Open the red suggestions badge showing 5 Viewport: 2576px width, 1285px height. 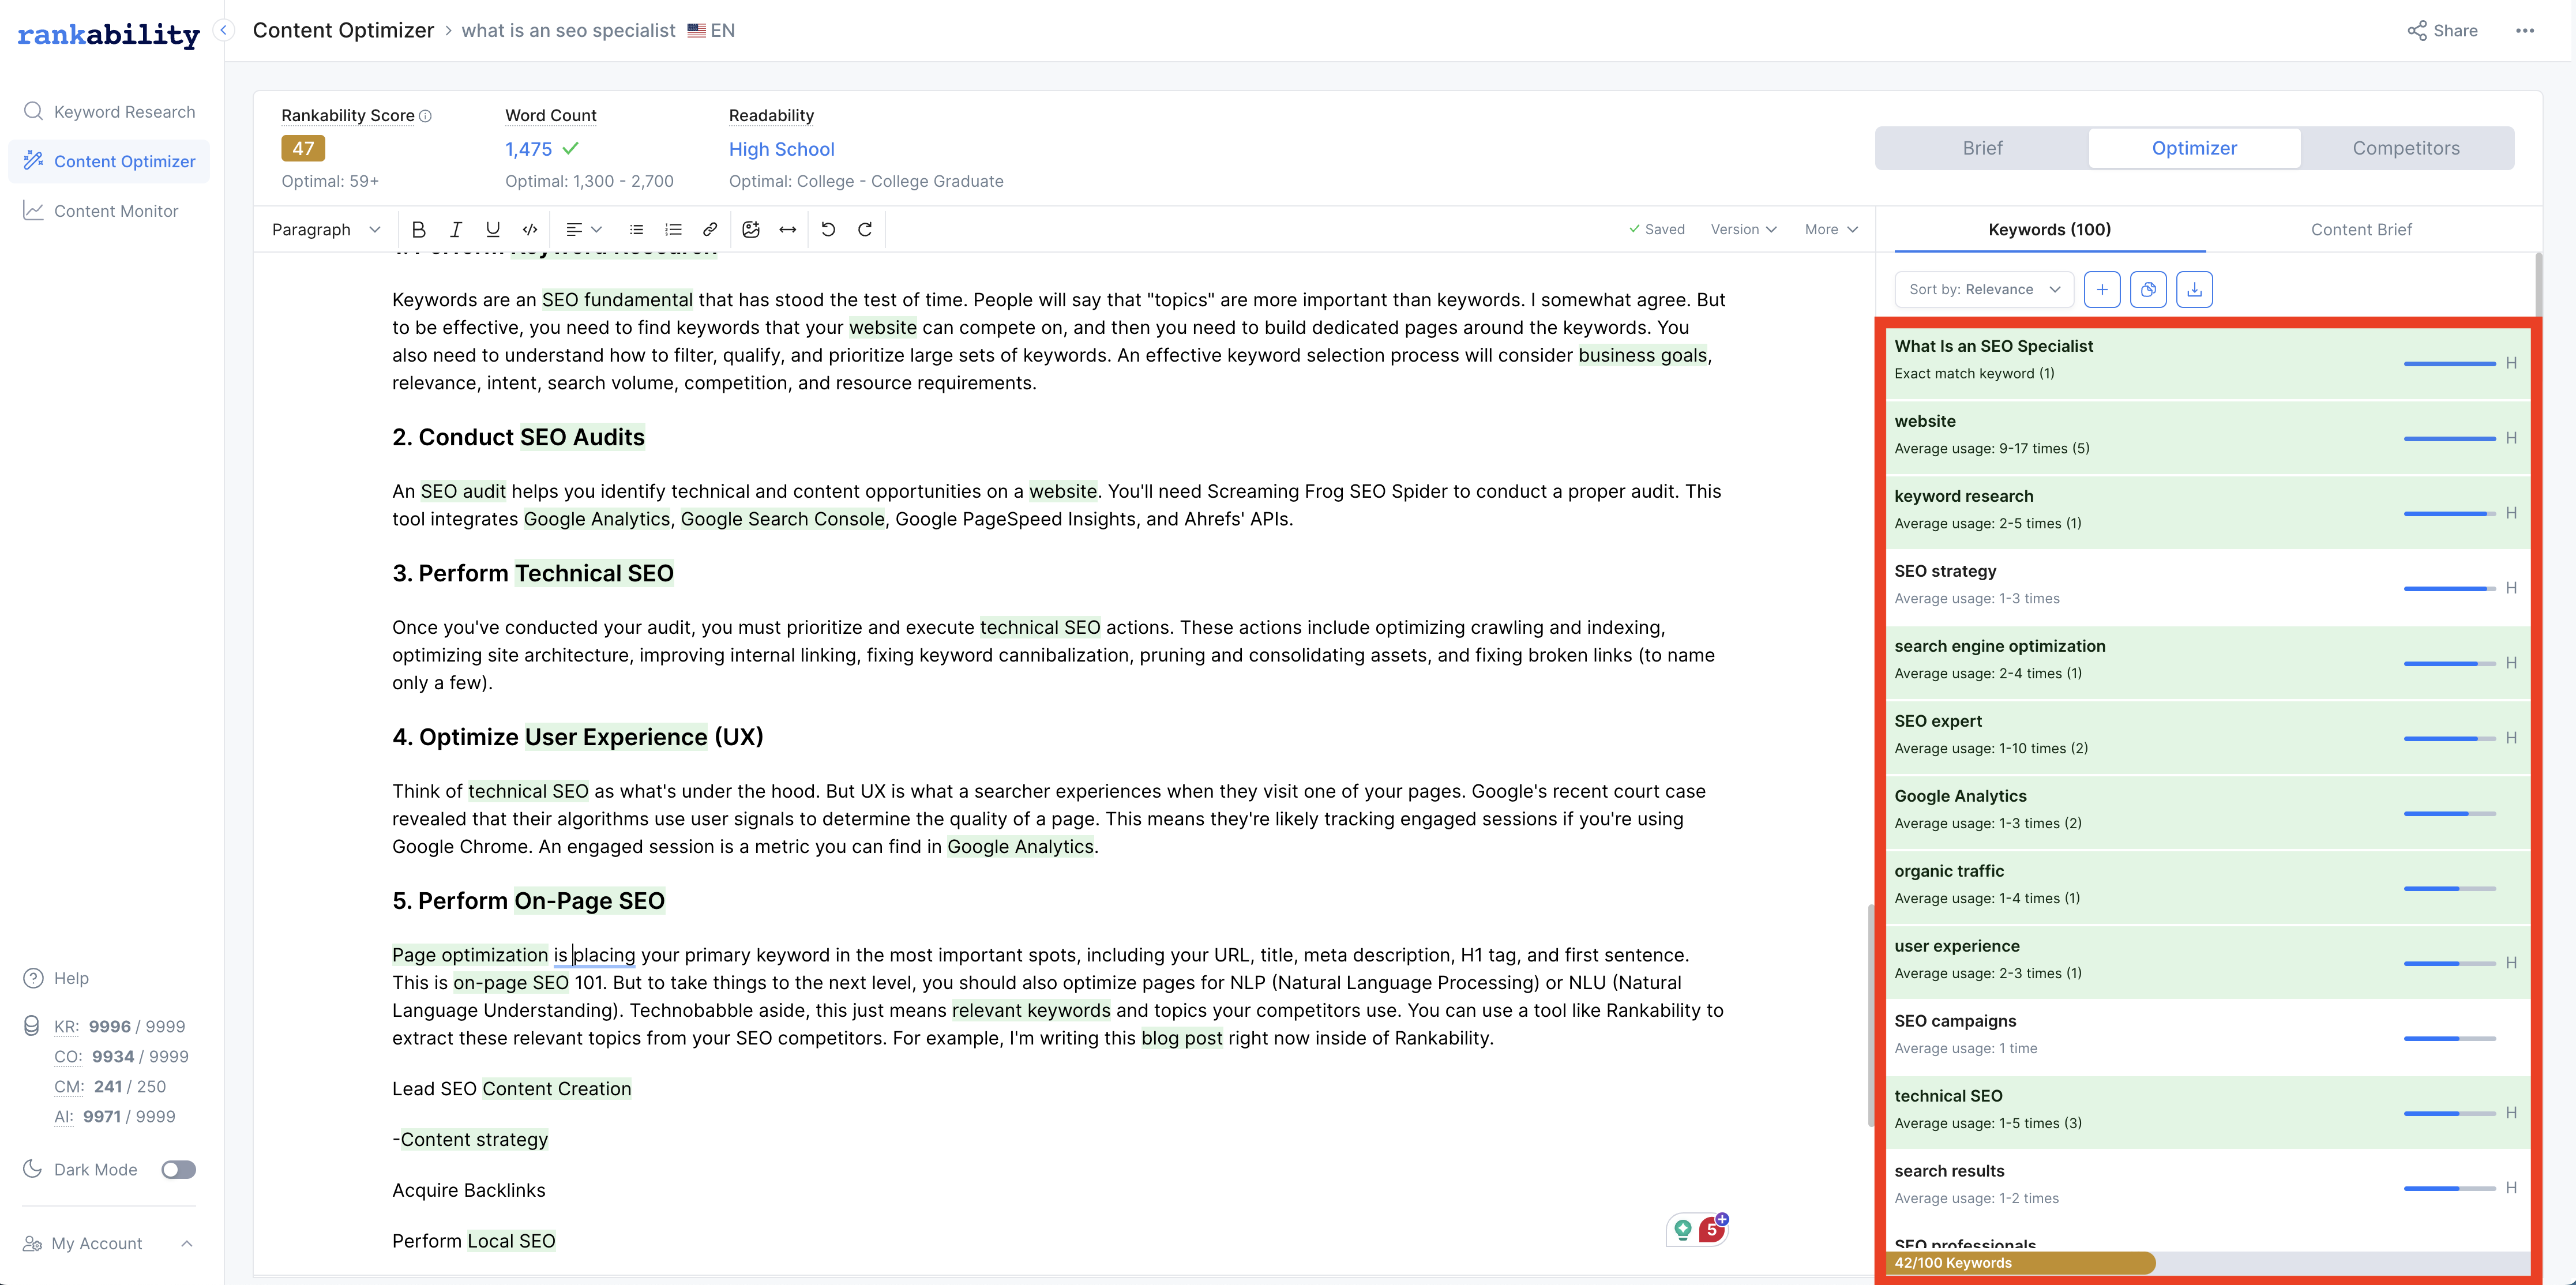1712,1229
